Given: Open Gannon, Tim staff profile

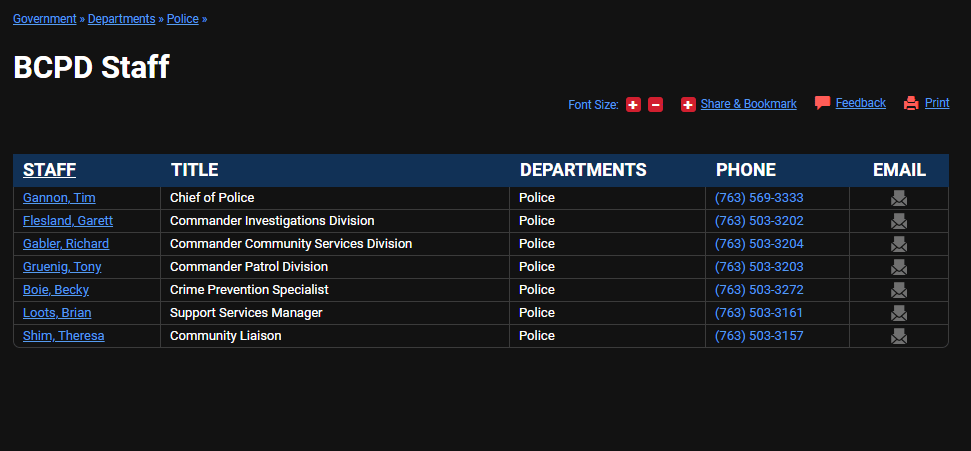Looking at the screenshot, I should click(59, 198).
